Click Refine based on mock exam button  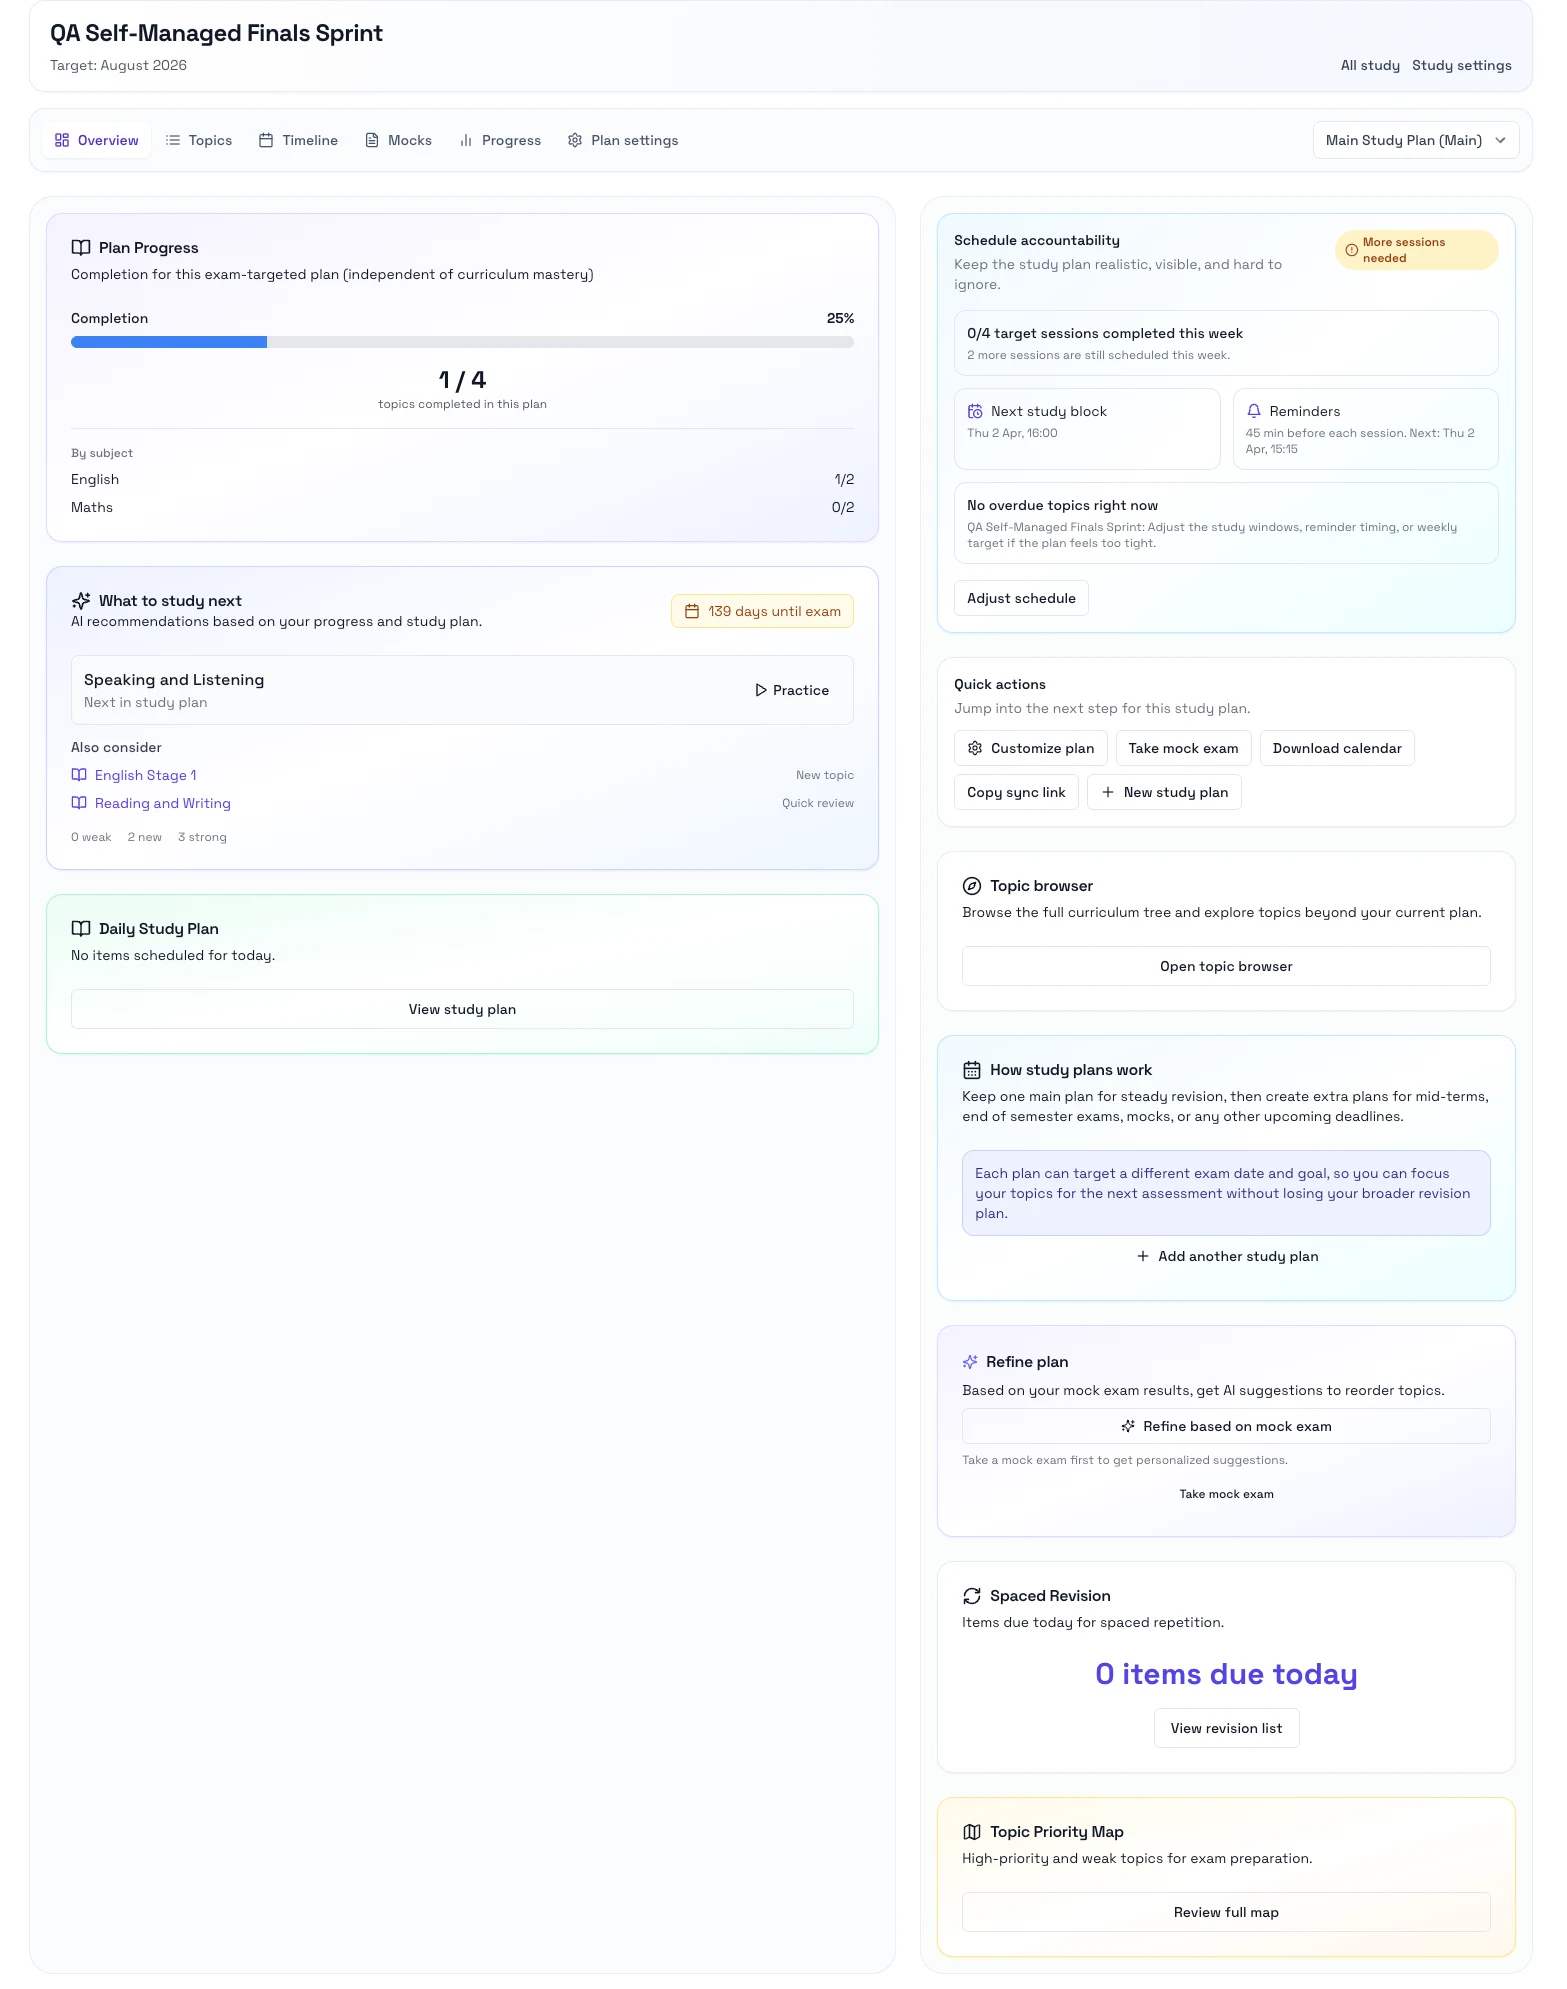coord(1226,1426)
